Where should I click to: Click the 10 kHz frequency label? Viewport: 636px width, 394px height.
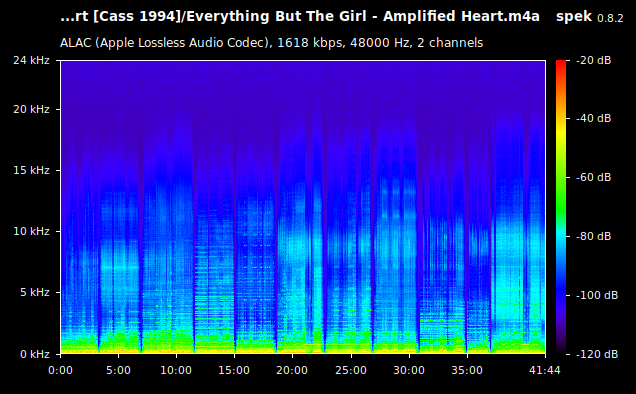[x=31, y=231]
